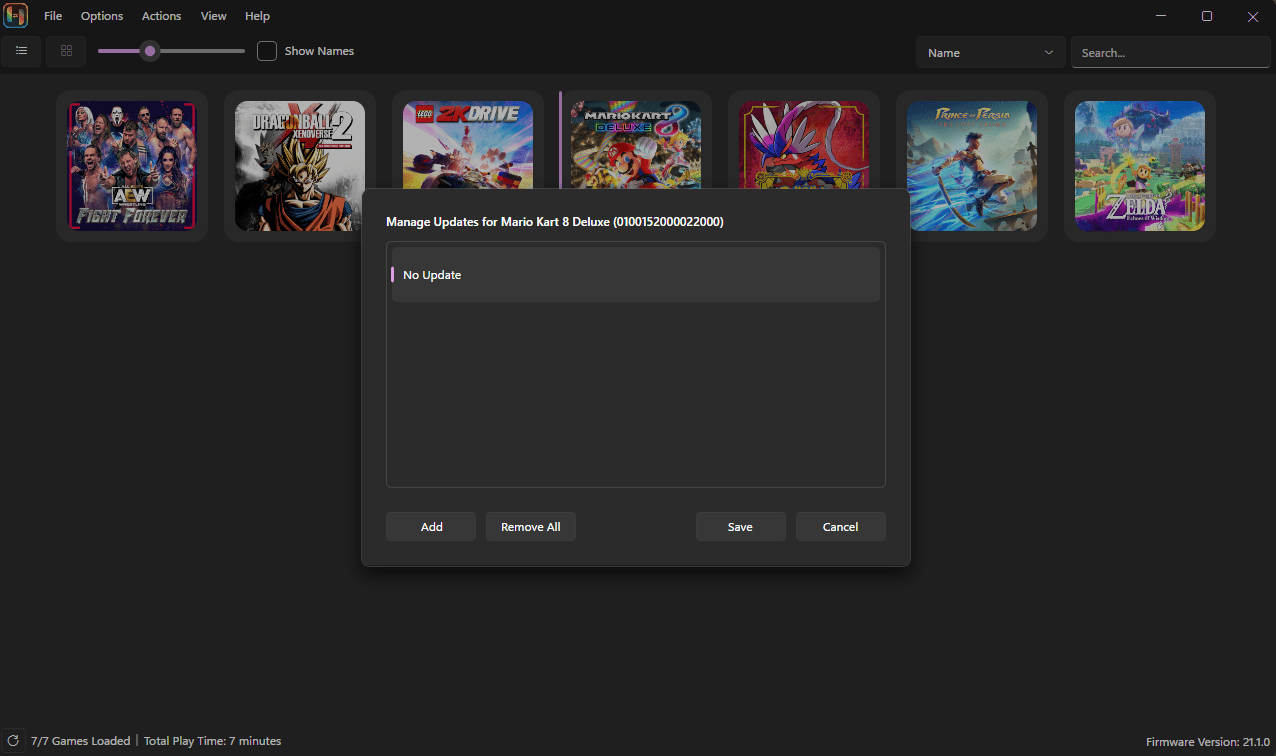
Task: Click the Manage Updates dialog title text
Action: tap(555, 222)
